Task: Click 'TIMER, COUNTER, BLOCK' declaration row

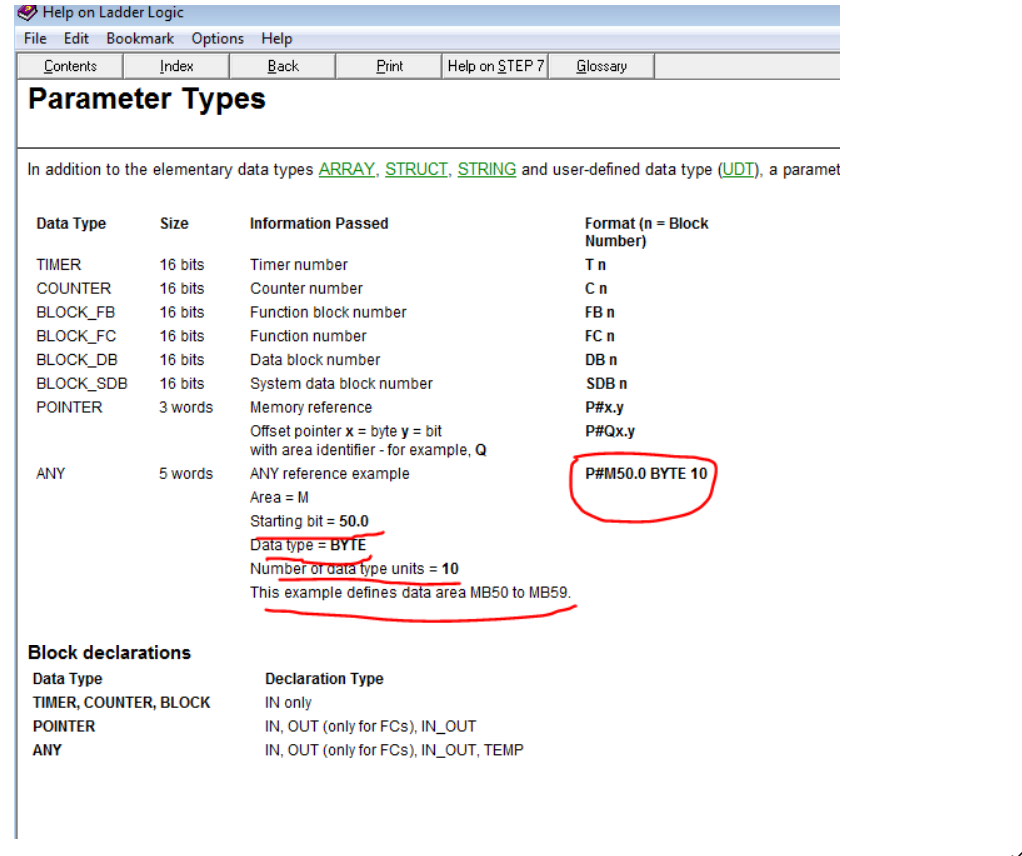Action: 122,702
